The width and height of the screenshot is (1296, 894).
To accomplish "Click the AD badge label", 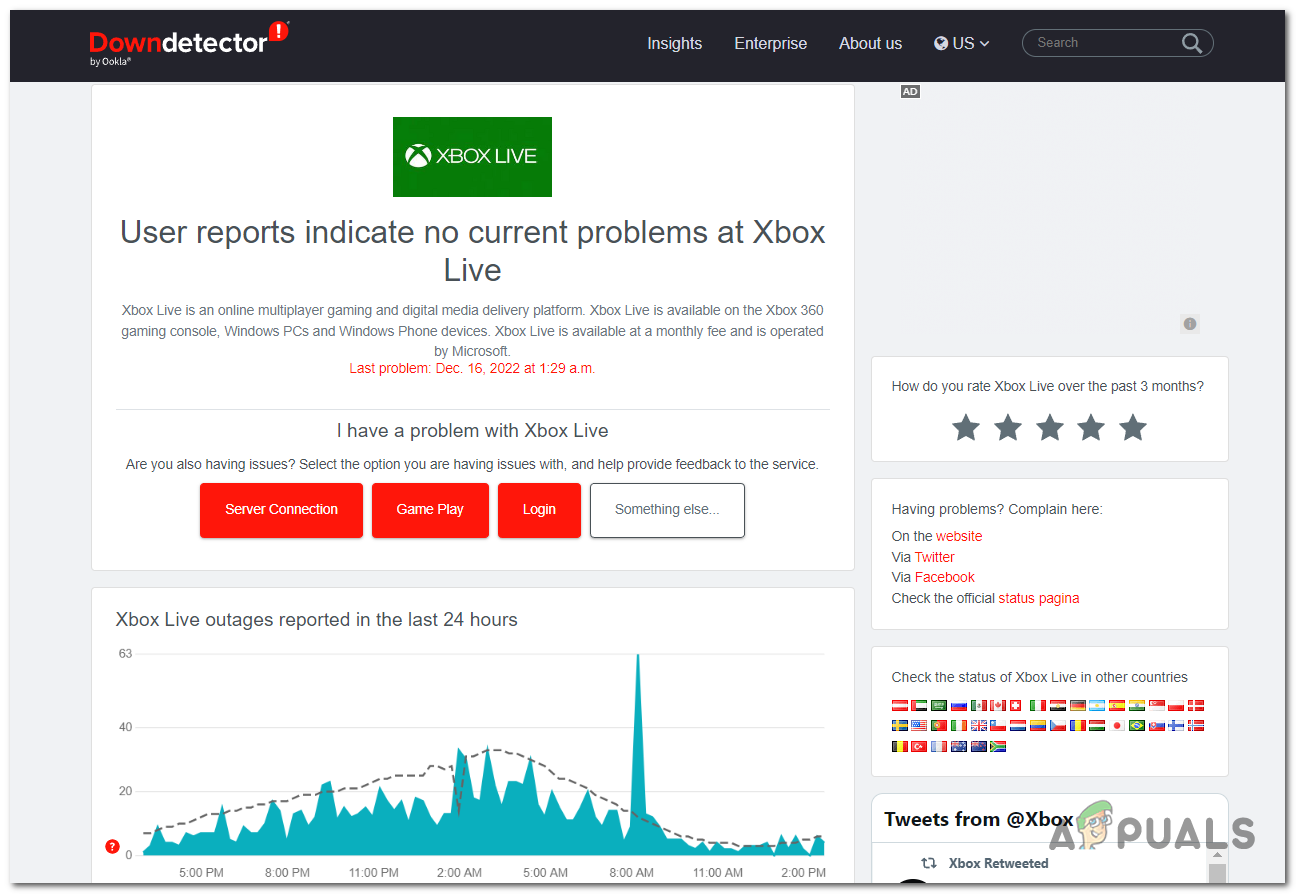I will 910,92.
